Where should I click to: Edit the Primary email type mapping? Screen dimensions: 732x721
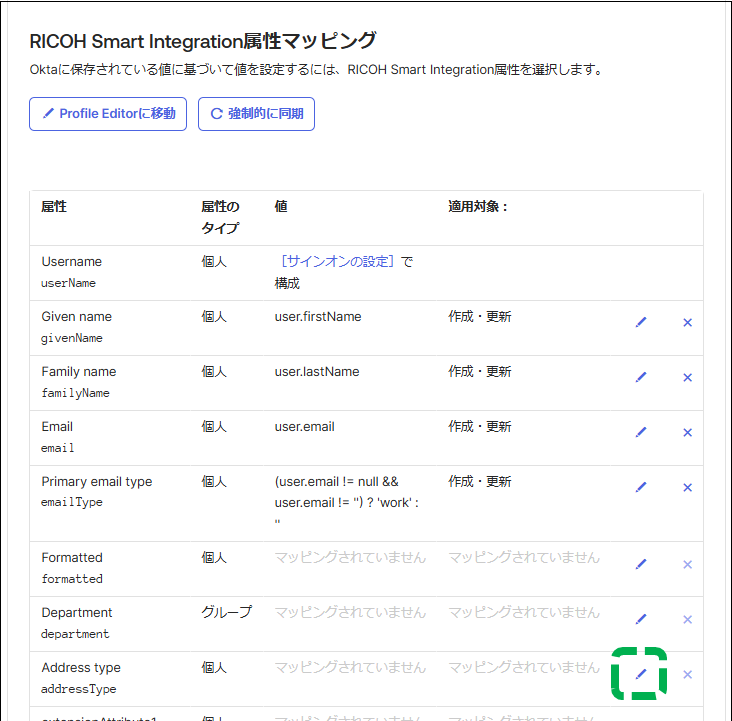(x=641, y=488)
